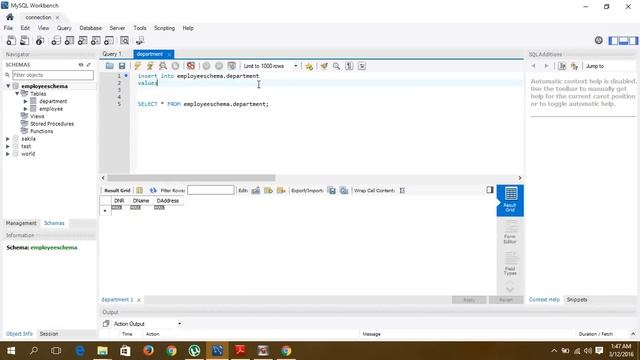Open the Query menu
The image size is (640, 360).
pyautogui.click(x=64, y=28)
